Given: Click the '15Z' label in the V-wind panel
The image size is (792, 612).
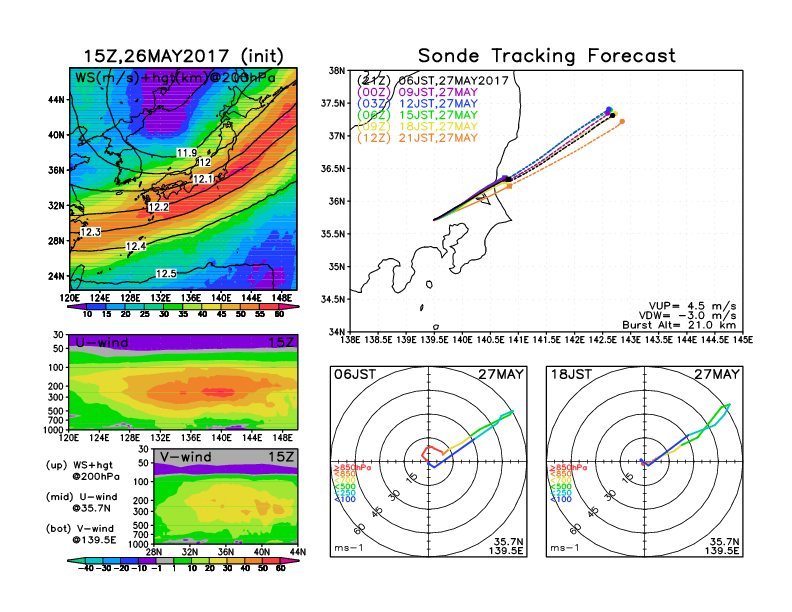Looking at the screenshot, I should pyautogui.click(x=280, y=457).
